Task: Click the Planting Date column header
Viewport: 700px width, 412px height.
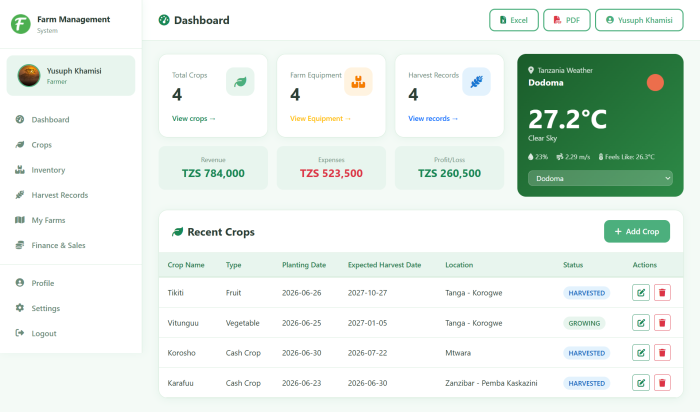Action: click(x=304, y=265)
